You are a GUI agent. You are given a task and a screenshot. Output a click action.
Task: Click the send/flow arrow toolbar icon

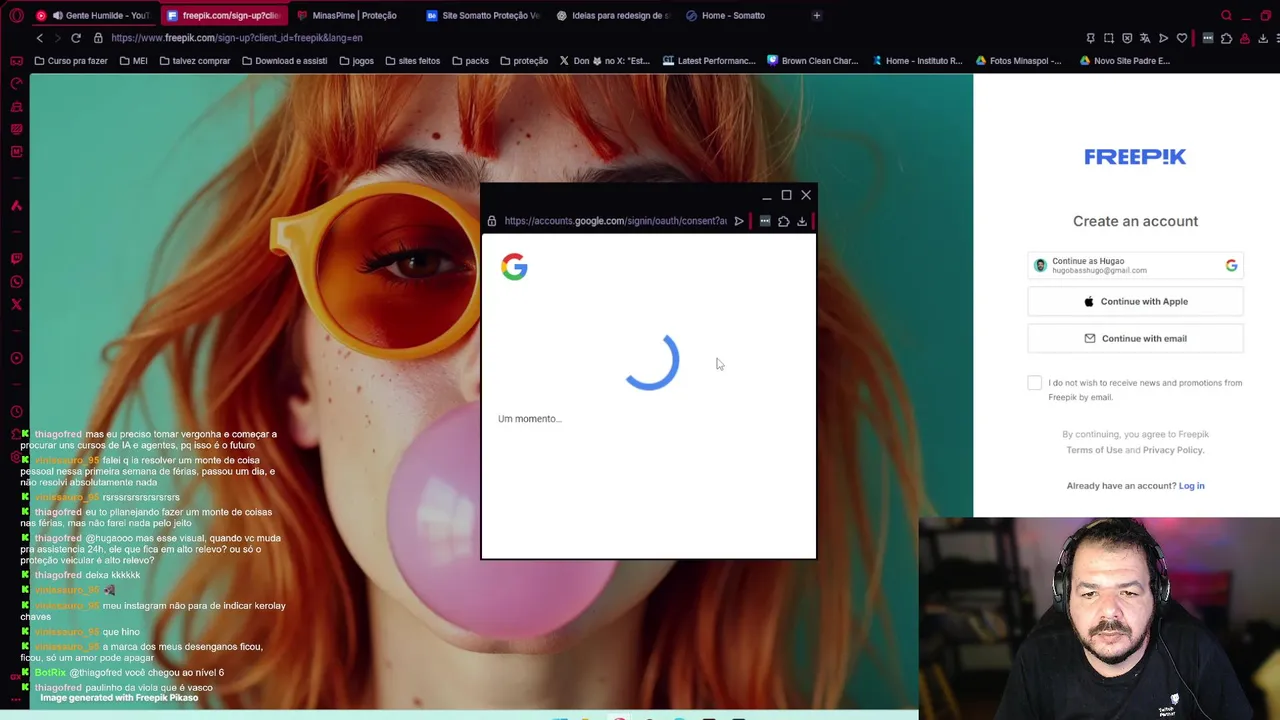click(x=1163, y=38)
